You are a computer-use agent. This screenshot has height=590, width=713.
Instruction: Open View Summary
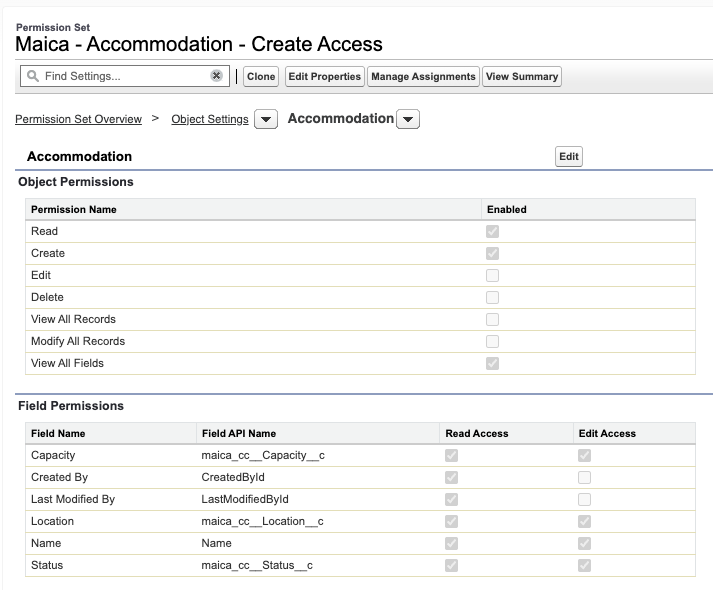pyautogui.click(x=521, y=77)
